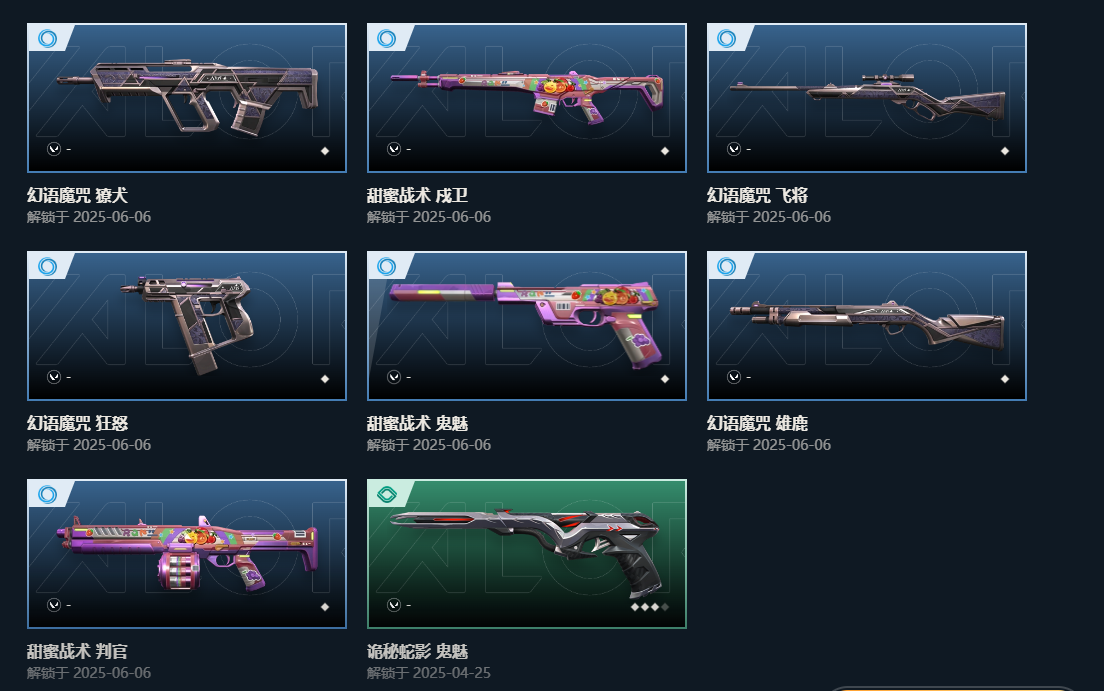Click the VP currency icon on 甜蜜战术 鬼魅 card

coord(394,377)
